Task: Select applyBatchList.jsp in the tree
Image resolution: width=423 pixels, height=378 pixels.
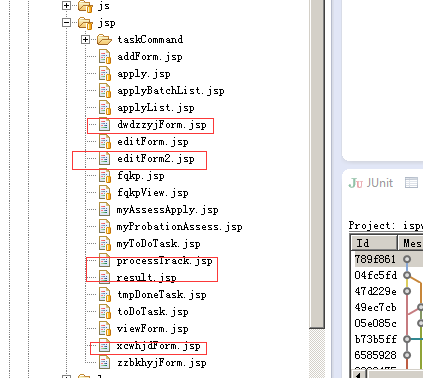Action: (171, 91)
